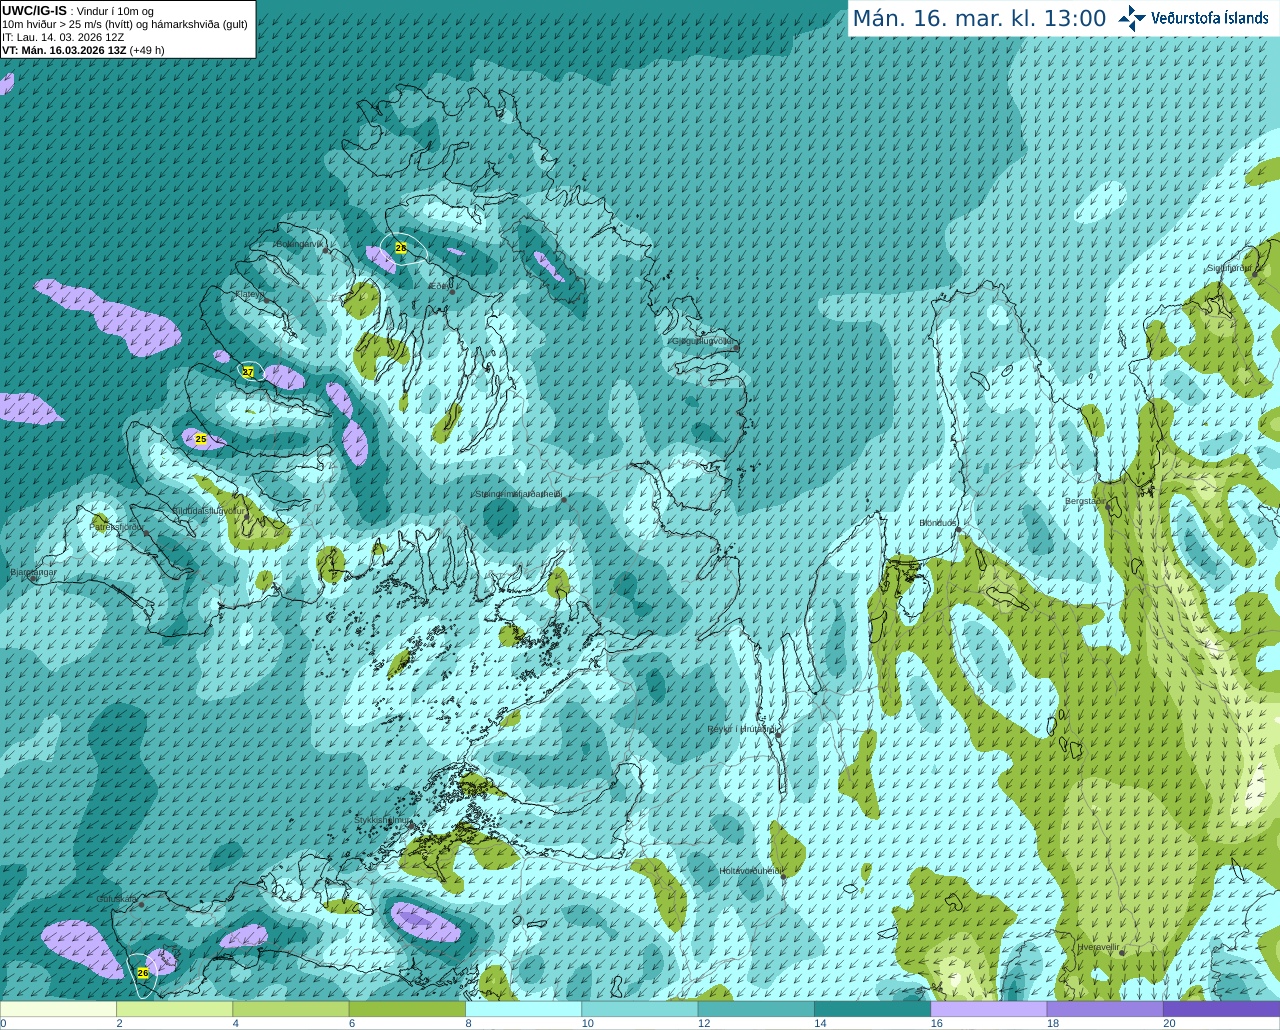
Task: Click the date heading Mán. 16. mar. kl. 13:00
Action: (x=979, y=19)
